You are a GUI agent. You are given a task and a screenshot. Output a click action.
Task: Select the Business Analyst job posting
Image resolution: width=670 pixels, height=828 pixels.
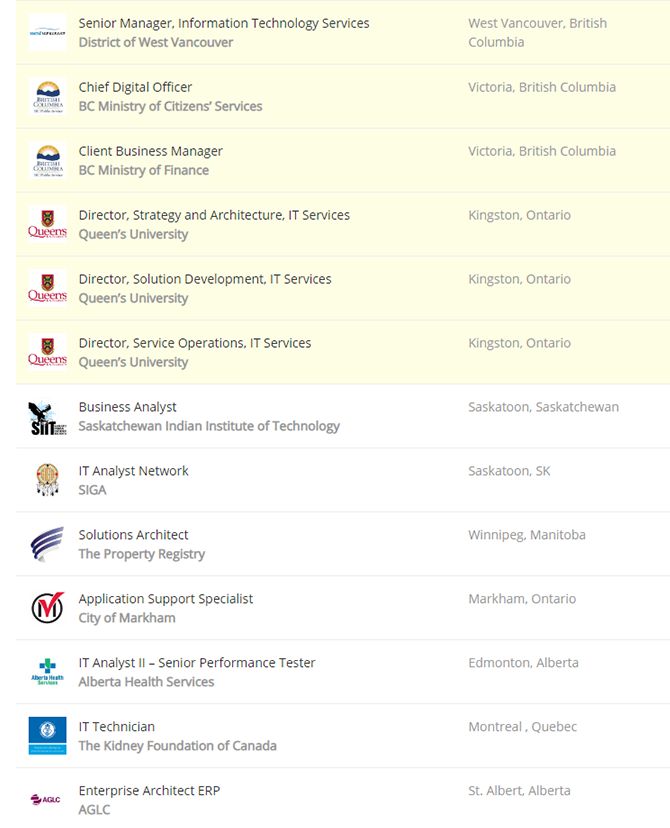[x=127, y=407]
